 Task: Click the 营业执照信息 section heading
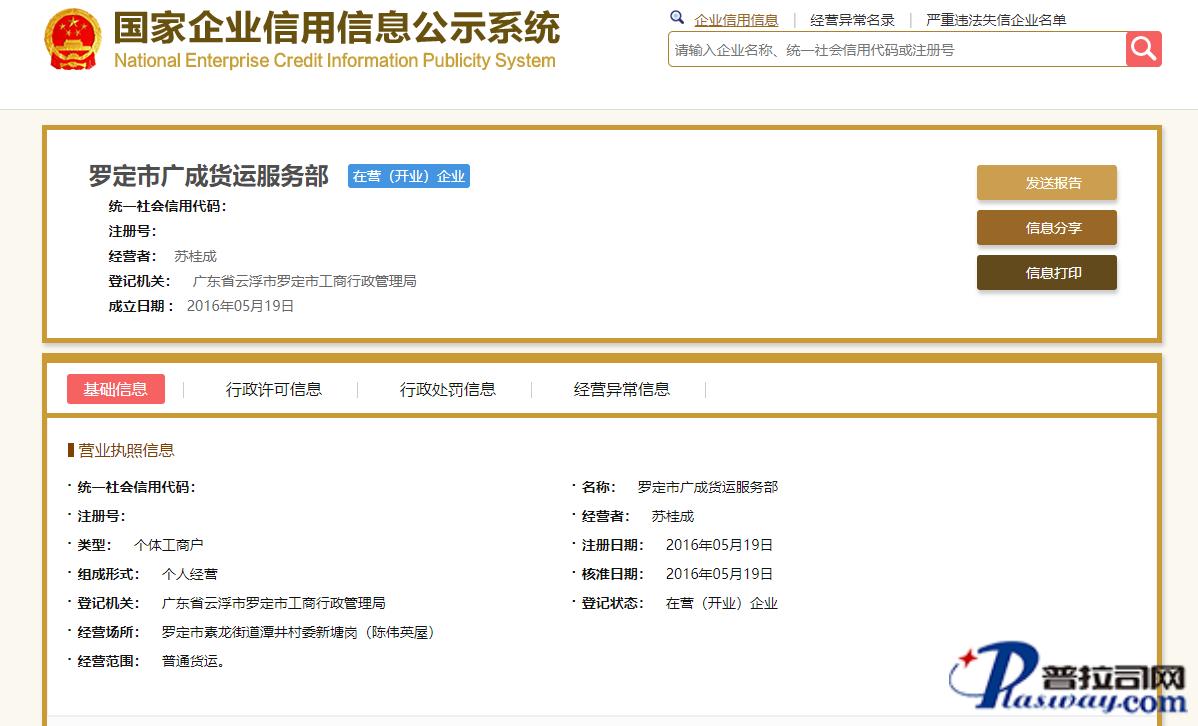[x=126, y=450]
